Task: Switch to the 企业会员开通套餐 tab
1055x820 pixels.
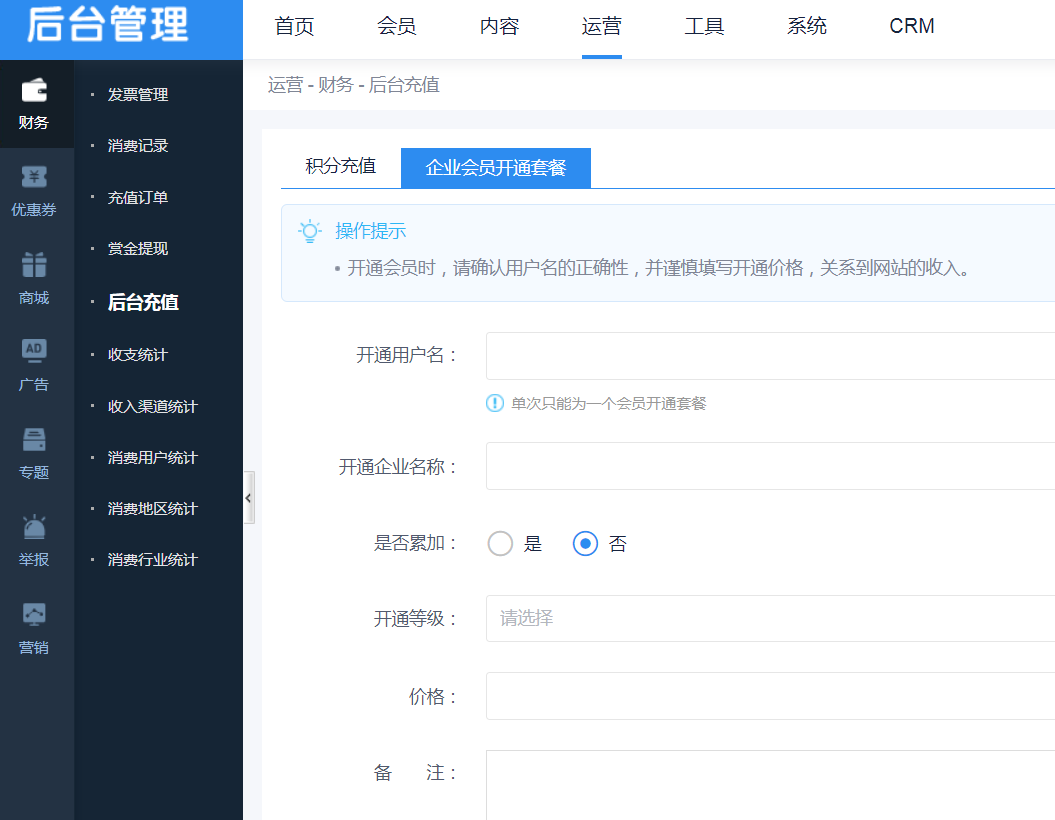Action: pos(496,167)
